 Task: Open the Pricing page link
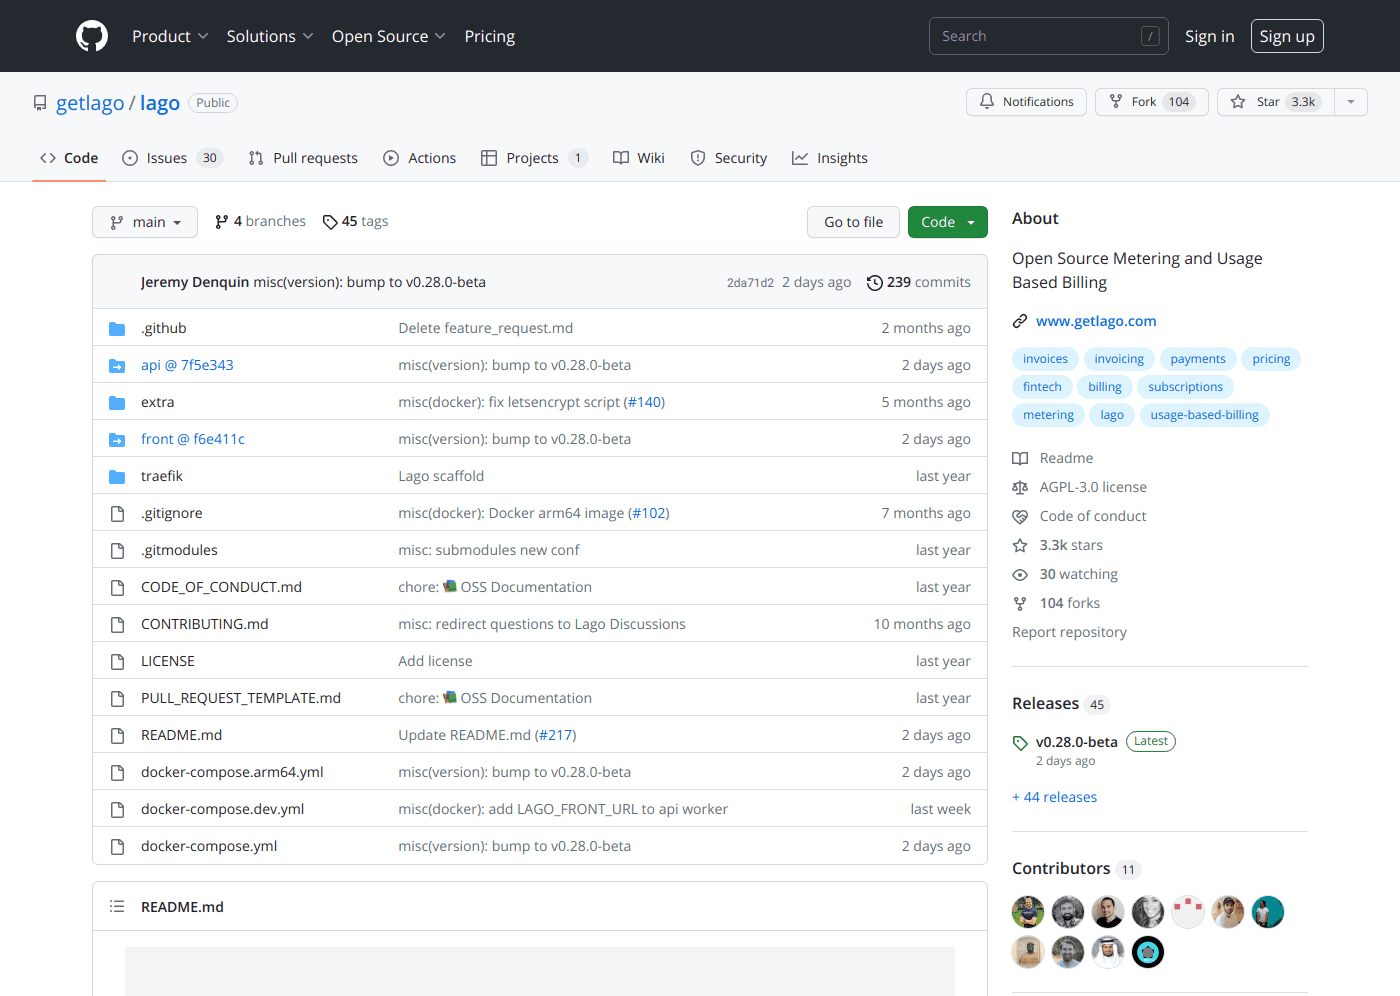(x=490, y=36)
